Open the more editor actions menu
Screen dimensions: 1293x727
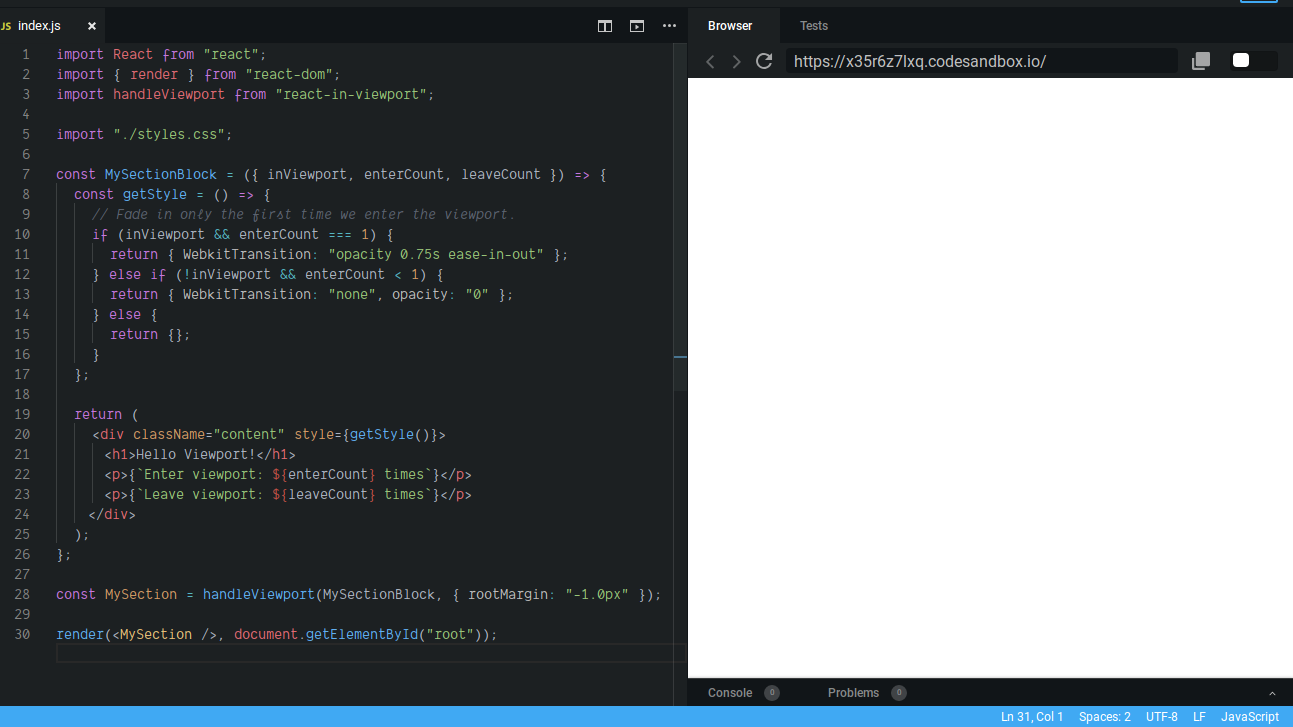click(668, 26)
